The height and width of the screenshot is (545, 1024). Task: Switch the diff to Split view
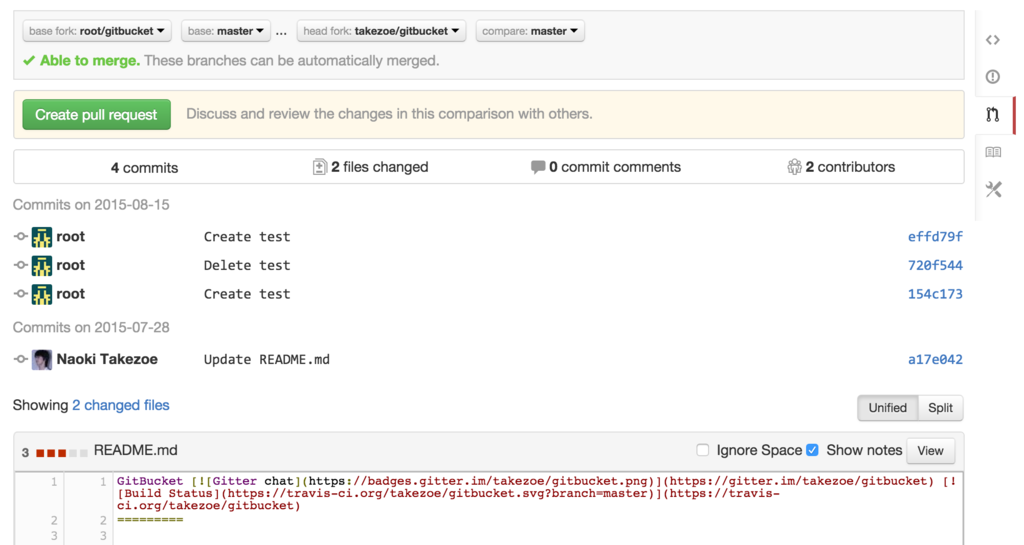click(940, 408)
